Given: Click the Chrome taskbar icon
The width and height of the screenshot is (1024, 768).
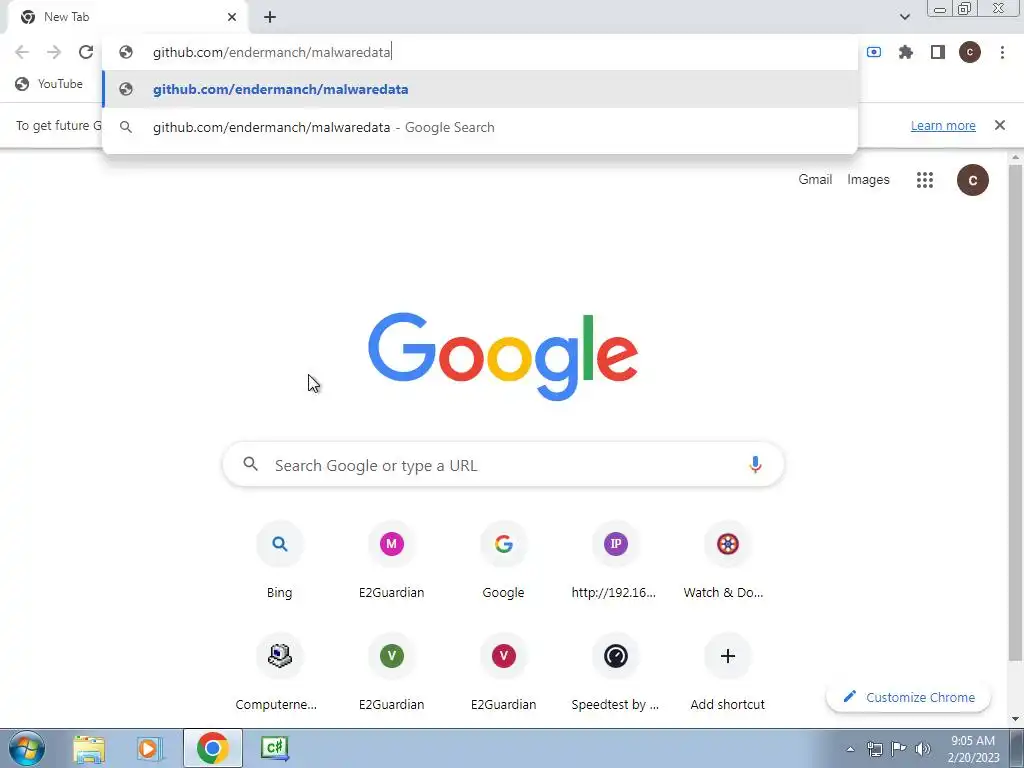Looking at the screenshot, I should pos(212,748).
